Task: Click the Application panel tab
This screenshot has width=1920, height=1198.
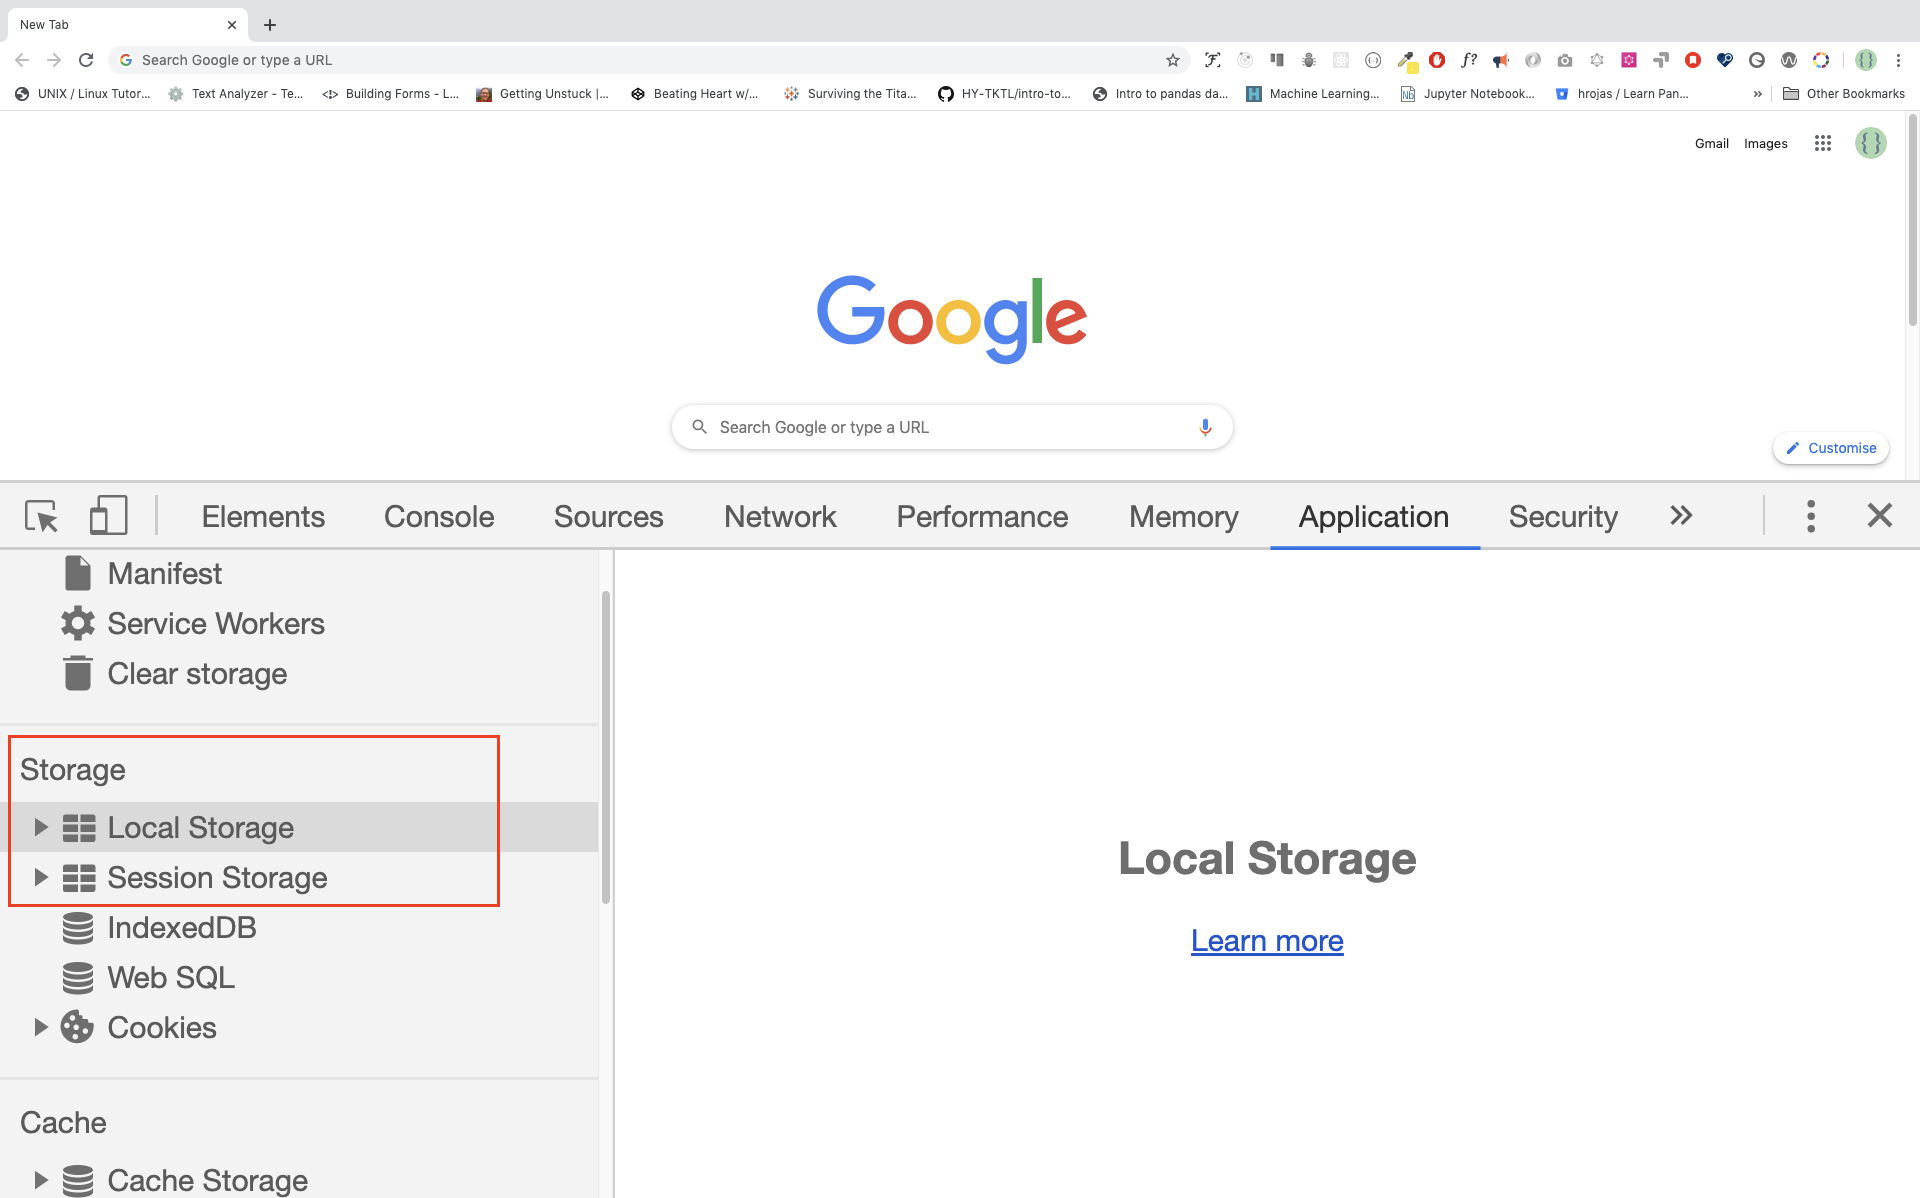Action: coord(1373,516)
